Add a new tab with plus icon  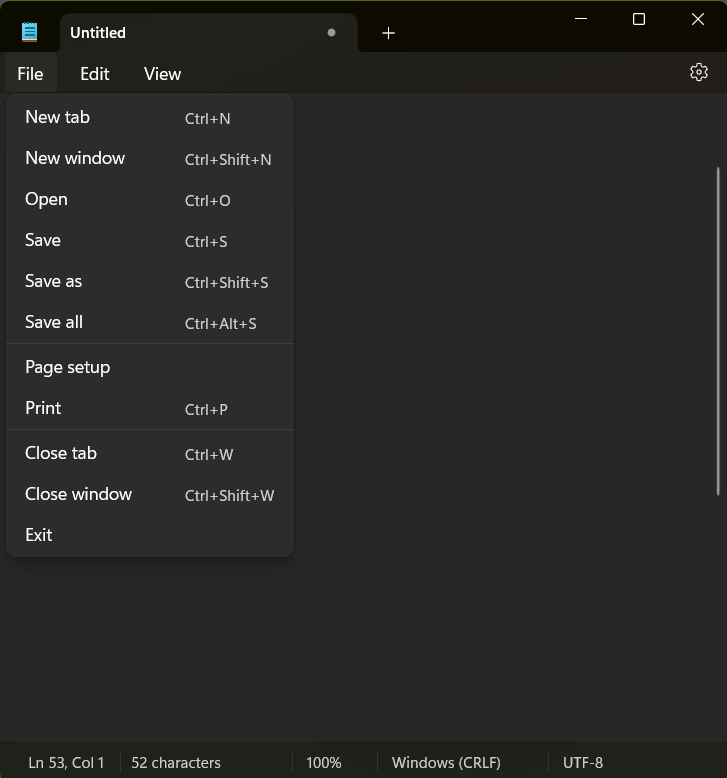[388, 33]
